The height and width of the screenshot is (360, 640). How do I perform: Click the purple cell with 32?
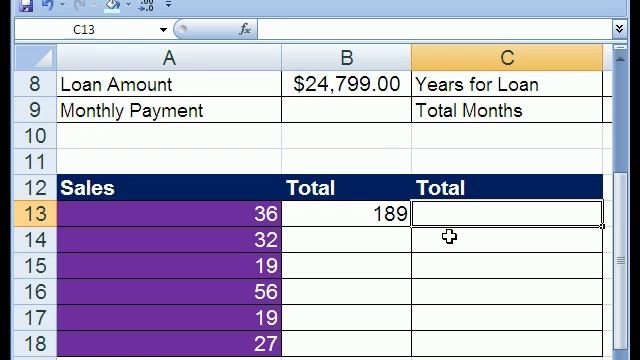tap(169, 240)
